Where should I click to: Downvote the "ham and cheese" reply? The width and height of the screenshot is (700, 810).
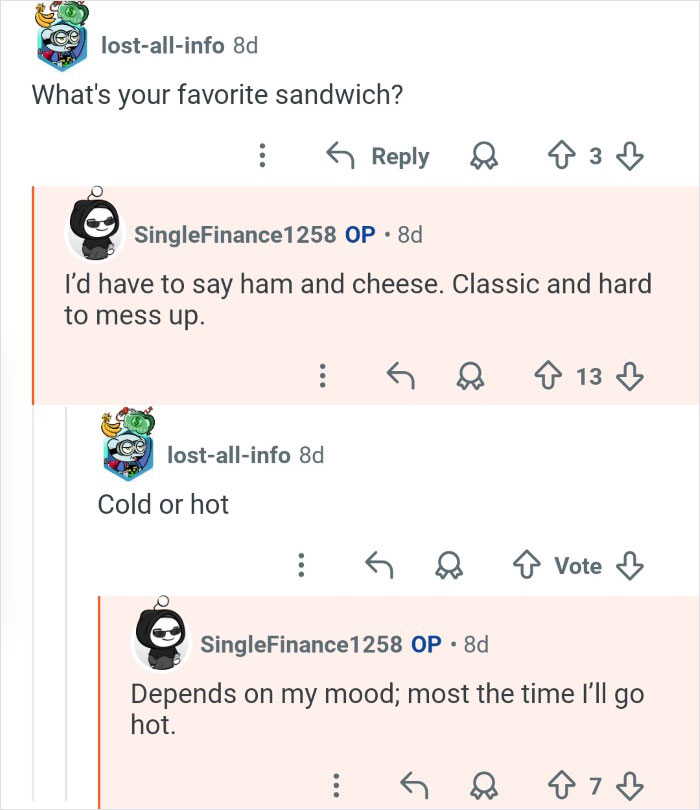pyautogui.click(x=628, y=376)
